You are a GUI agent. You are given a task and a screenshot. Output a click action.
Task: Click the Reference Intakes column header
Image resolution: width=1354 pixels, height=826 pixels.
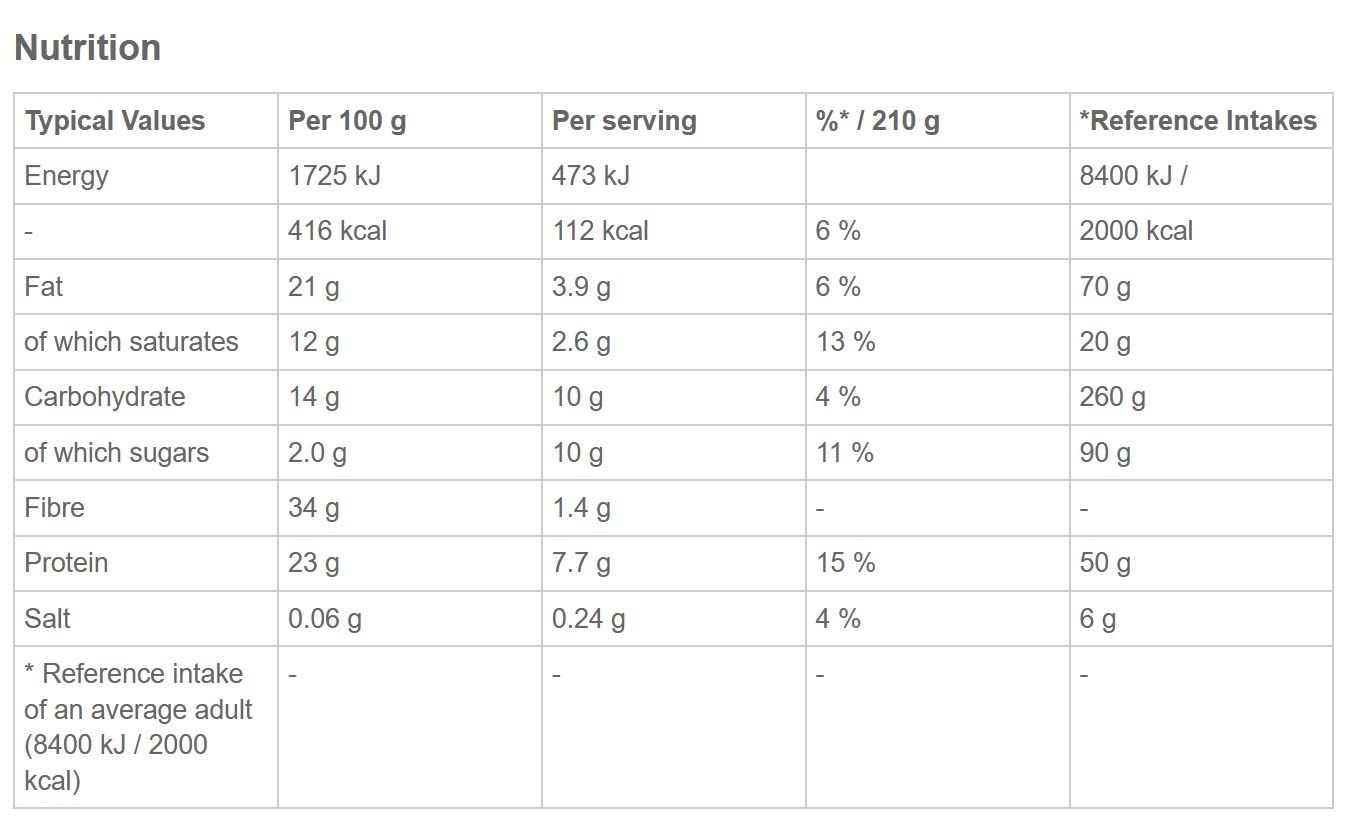pos(1198,121)
